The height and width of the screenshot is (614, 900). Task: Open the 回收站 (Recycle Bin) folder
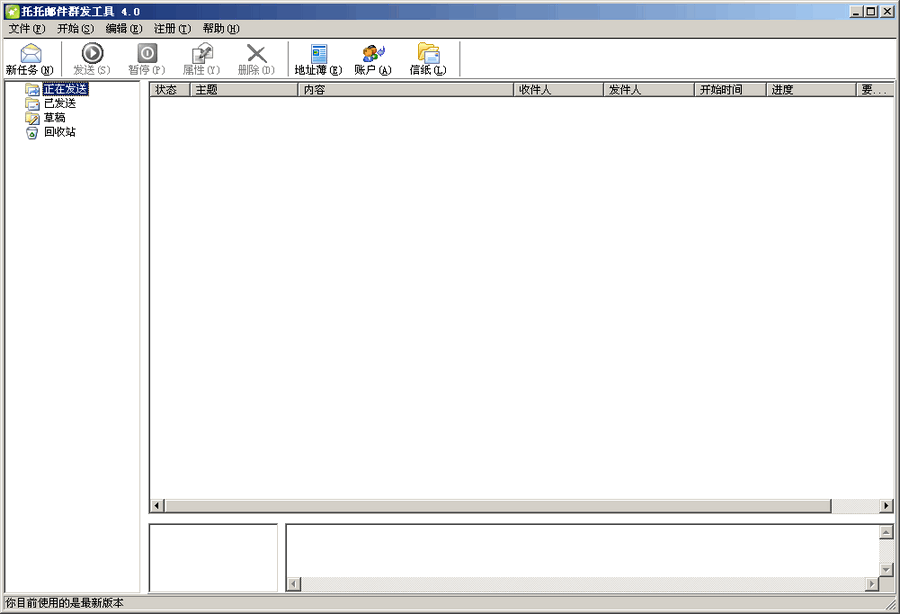[59, 131]
